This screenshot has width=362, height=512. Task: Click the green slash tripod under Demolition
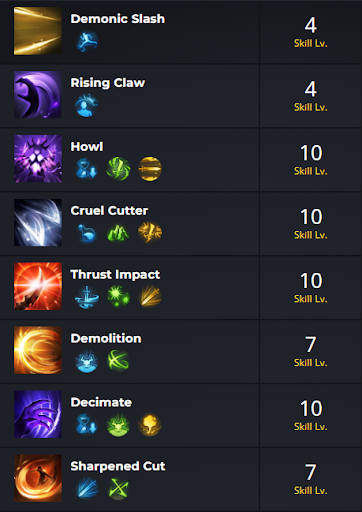pyautogui.click(x=118, y=360)
